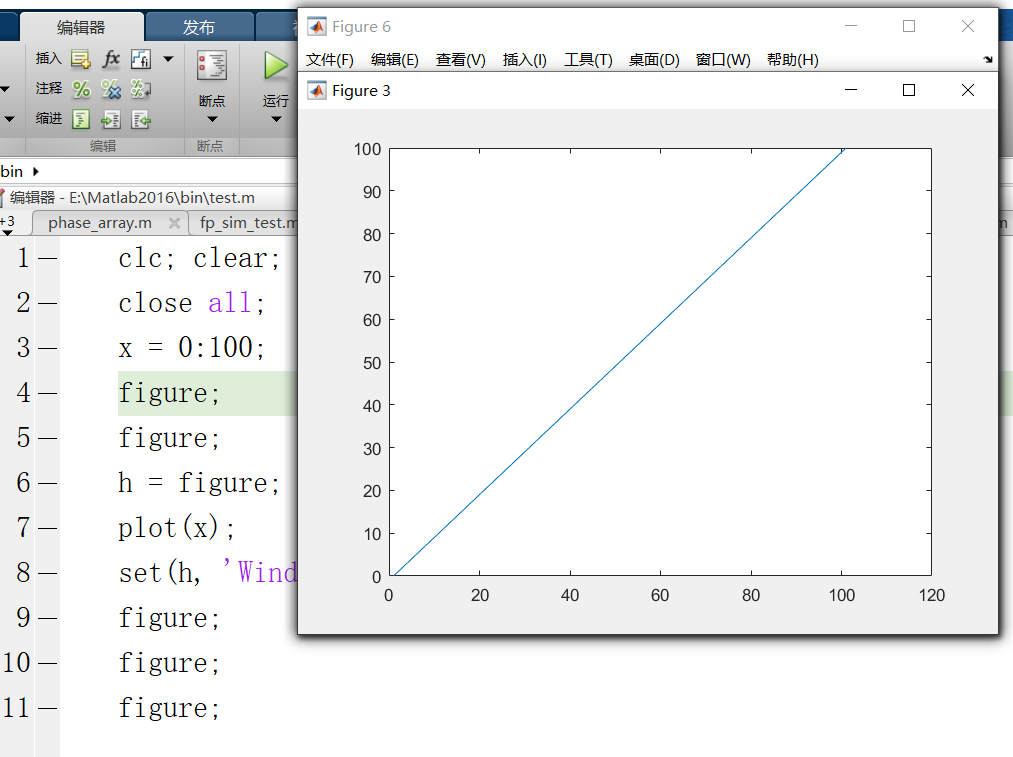1013x757 pixels.
Task: Close the Figure 3 window
Action: click(968, 90)
